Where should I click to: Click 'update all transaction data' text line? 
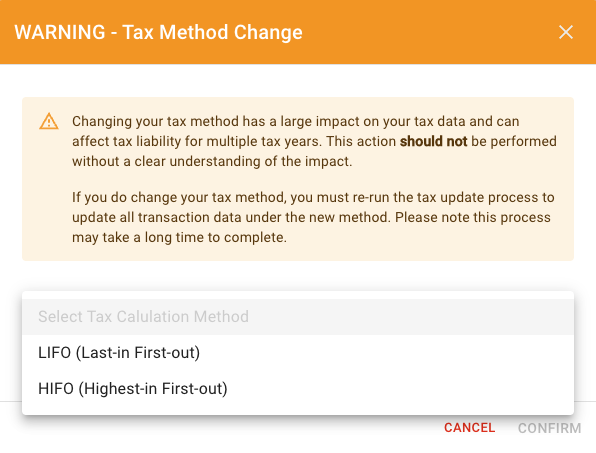point(311,217)
